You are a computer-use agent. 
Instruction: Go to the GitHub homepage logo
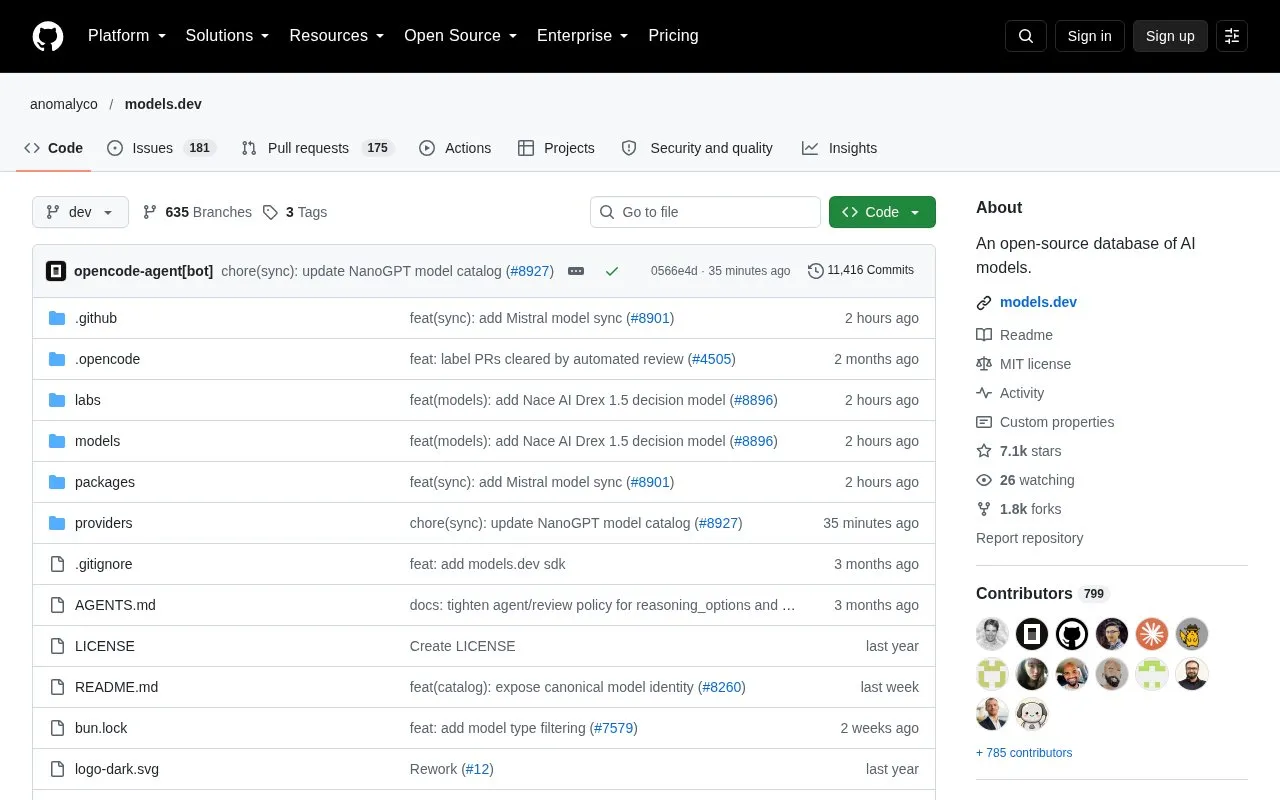(x=48, y=36)
